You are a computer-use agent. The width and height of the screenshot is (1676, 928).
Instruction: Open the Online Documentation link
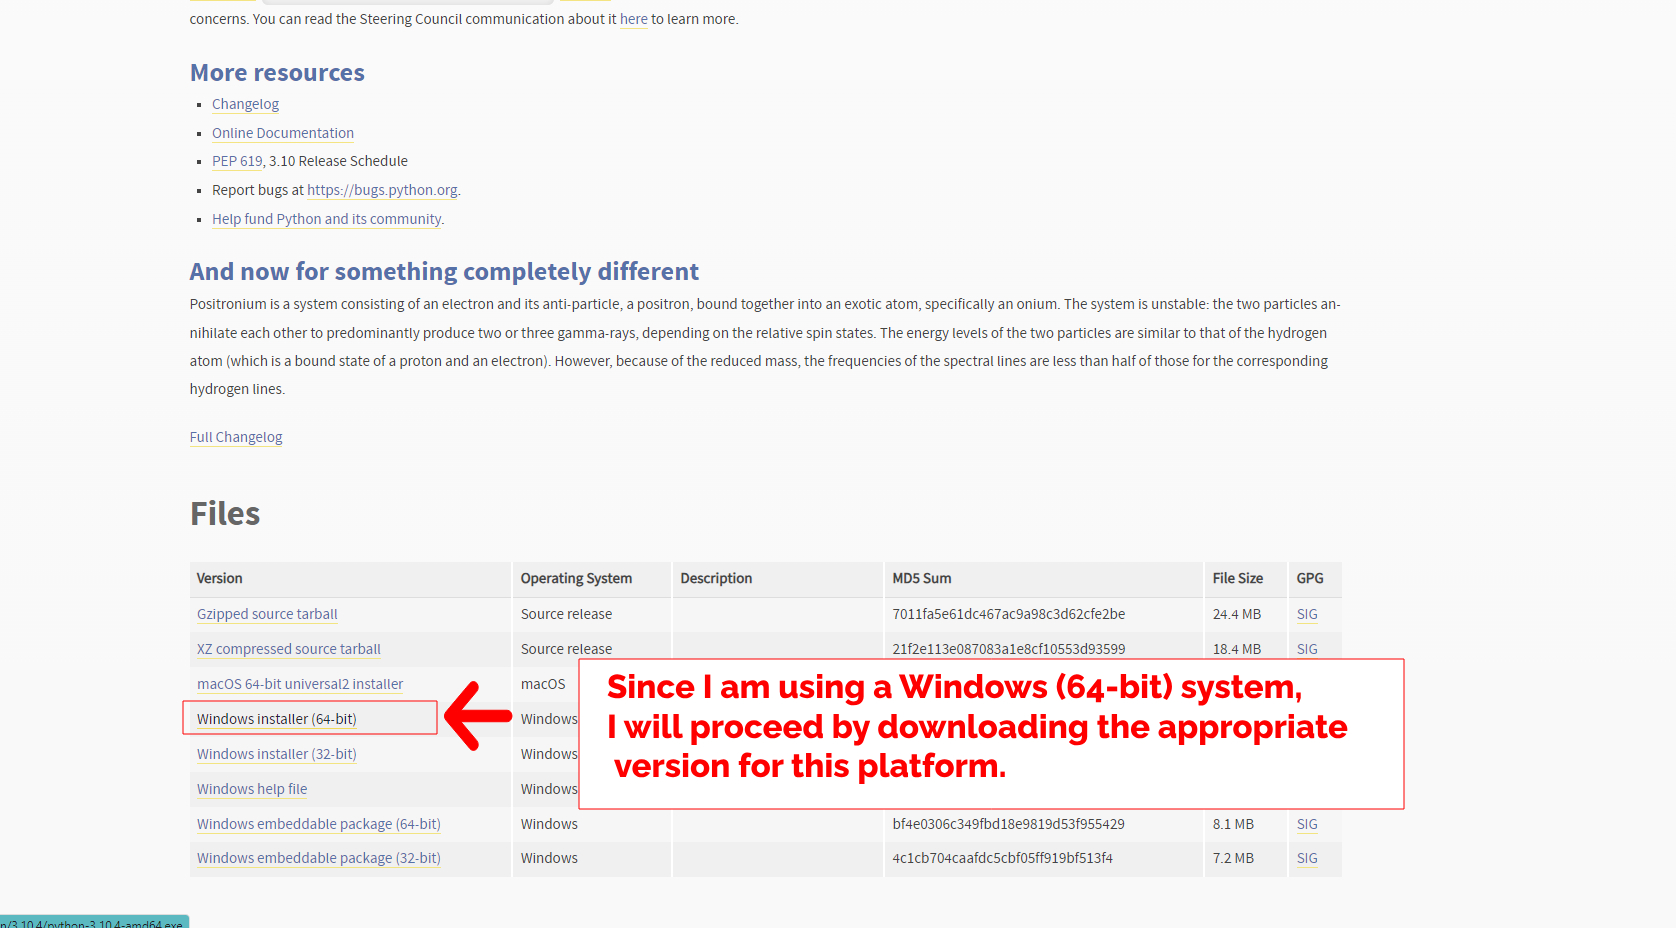point(282,133)
